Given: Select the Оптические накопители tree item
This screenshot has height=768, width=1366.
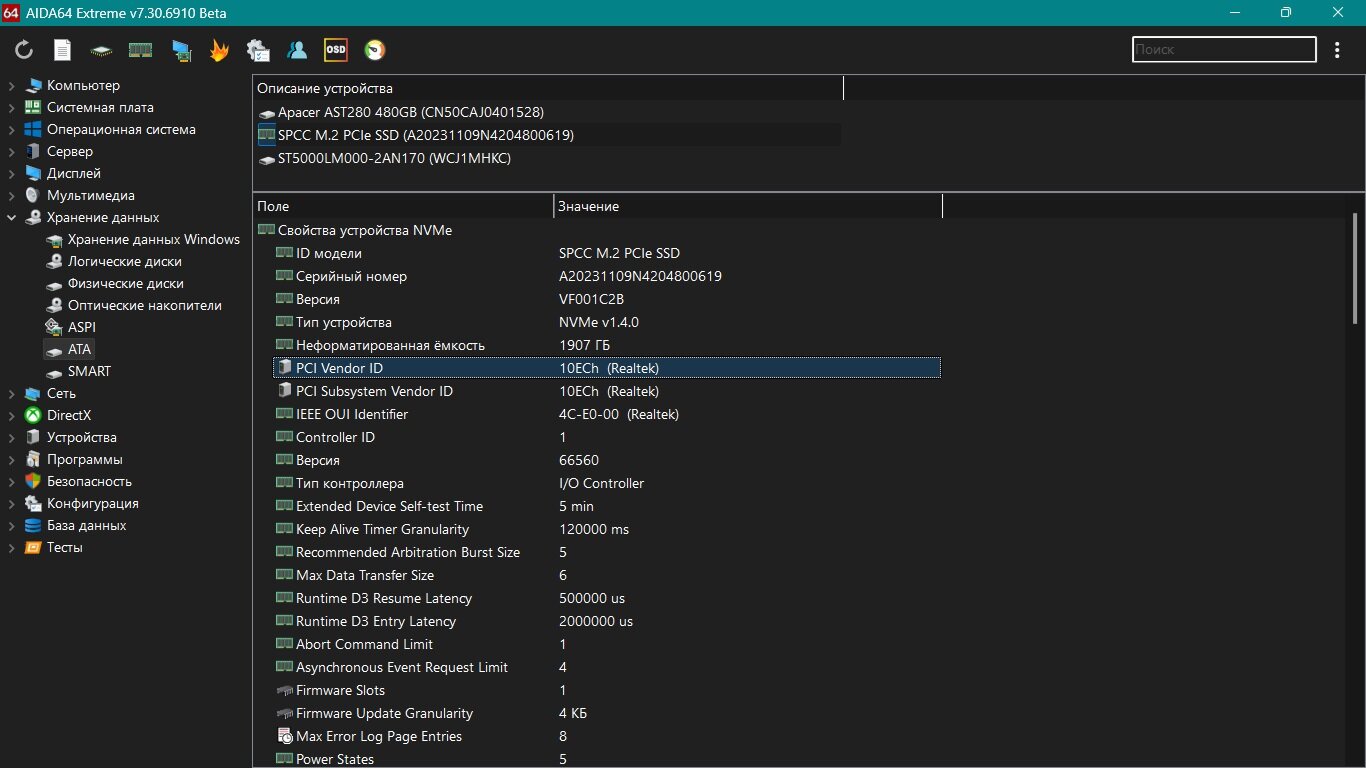Looking at the screenshot, I should (x=134, y=306).
